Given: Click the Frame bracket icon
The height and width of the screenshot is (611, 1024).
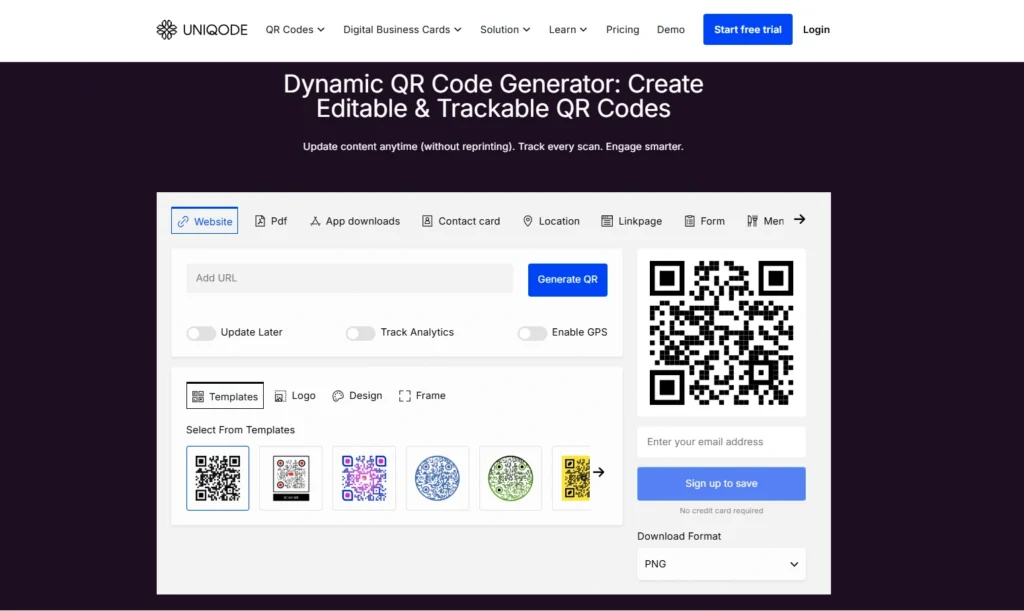Looking at the screenshot, I should click(405, 396).
